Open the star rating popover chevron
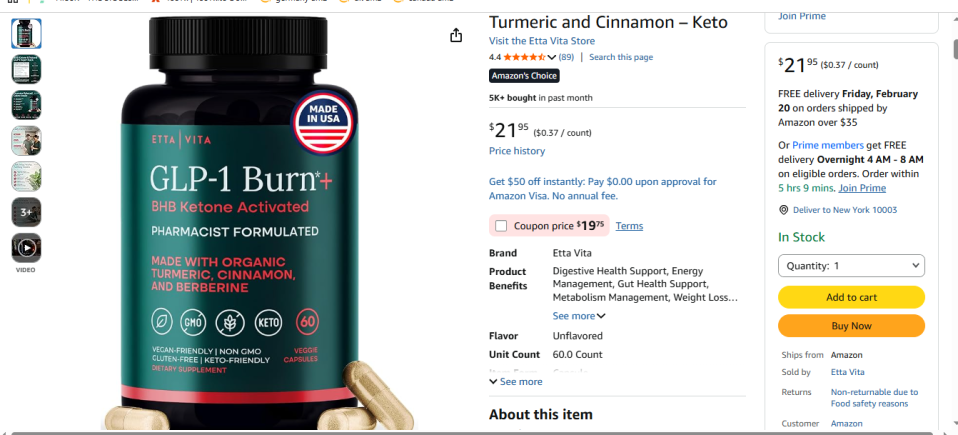Screen dimensions: 958x435 [552, 57]
